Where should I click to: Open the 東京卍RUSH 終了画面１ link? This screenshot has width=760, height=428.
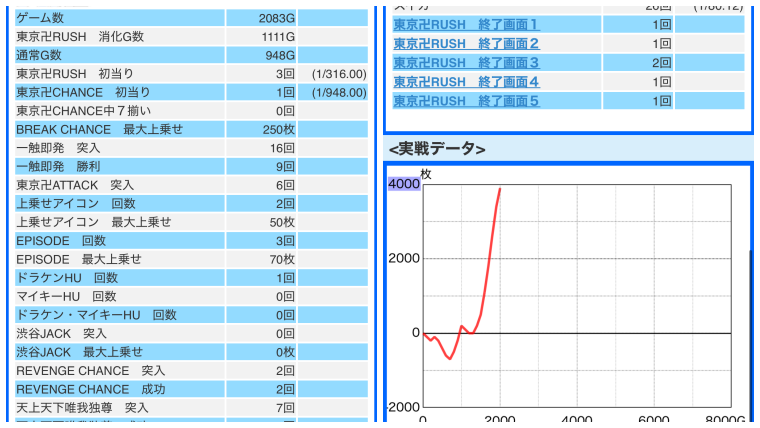pyautogui.click(x=465, y=24)
